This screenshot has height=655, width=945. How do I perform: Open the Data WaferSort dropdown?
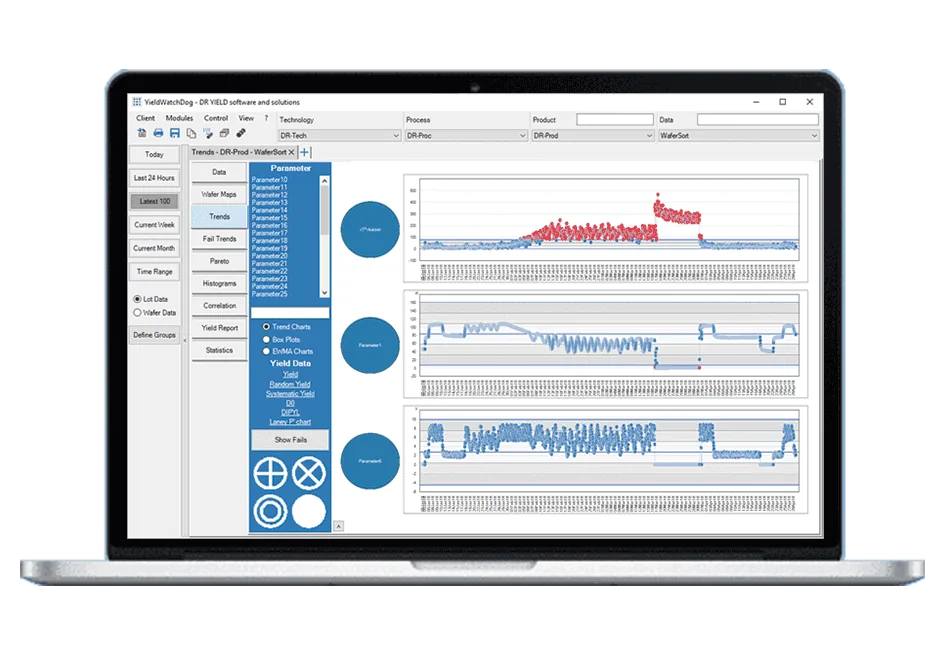pyautogui.click(x=738, y=136)
